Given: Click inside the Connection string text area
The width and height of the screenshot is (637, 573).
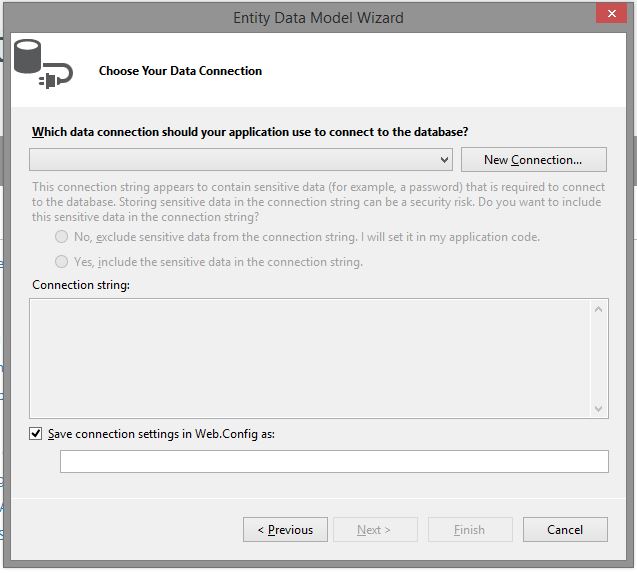Looking at the screenshot, I should point(310,358).
